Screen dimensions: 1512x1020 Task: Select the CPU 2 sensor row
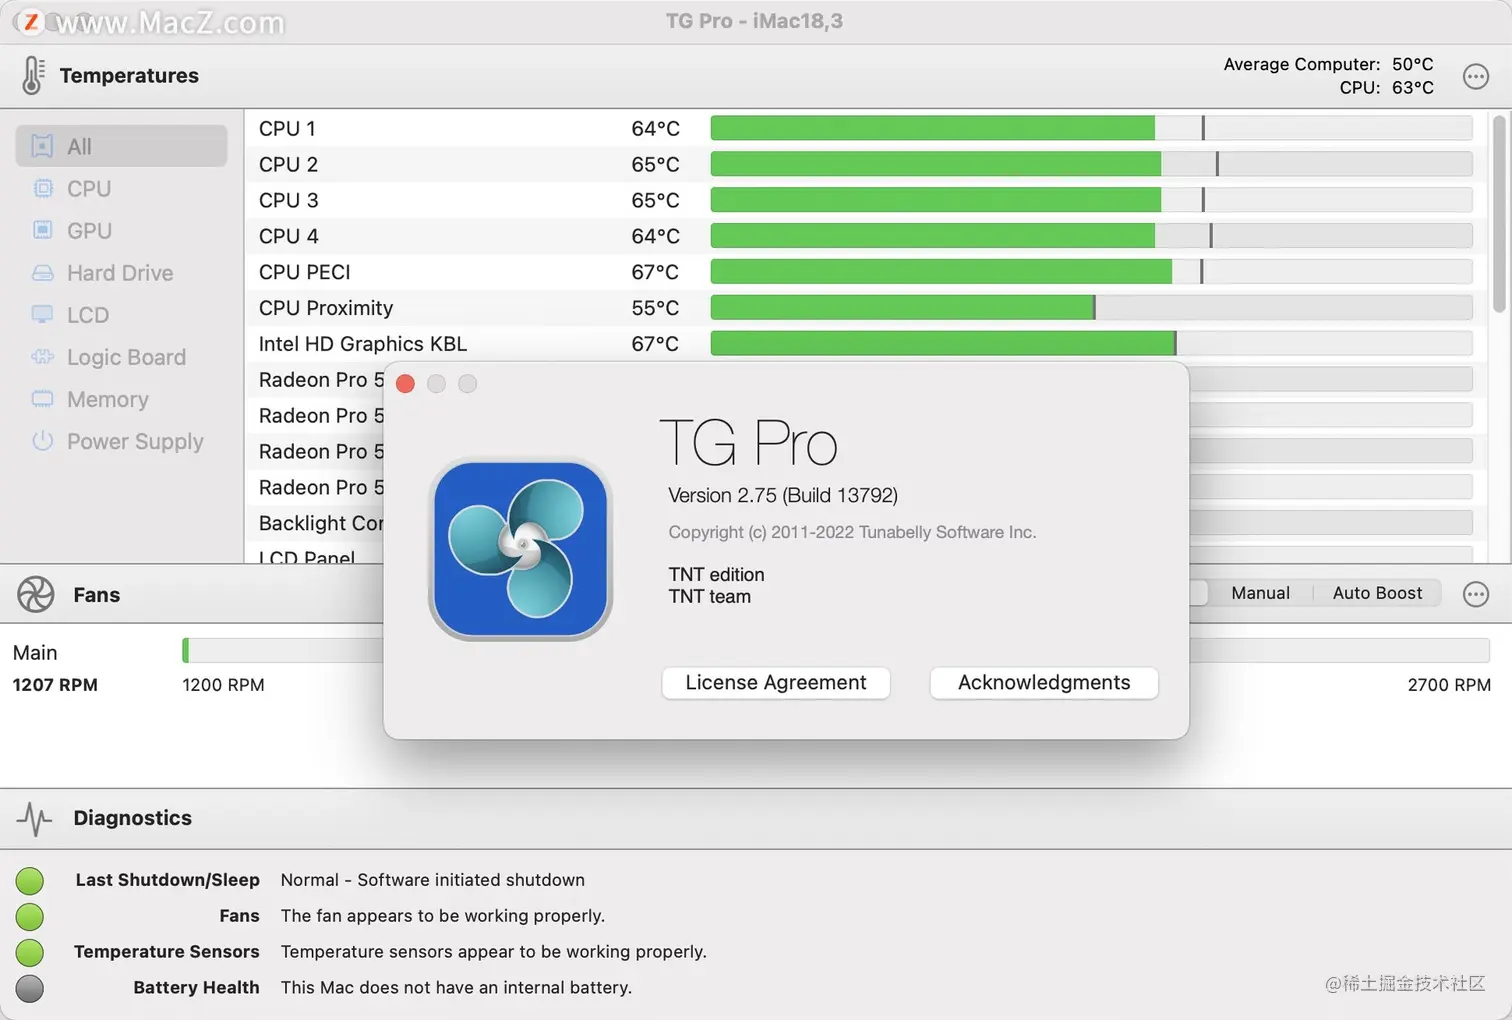pos(866,164)
